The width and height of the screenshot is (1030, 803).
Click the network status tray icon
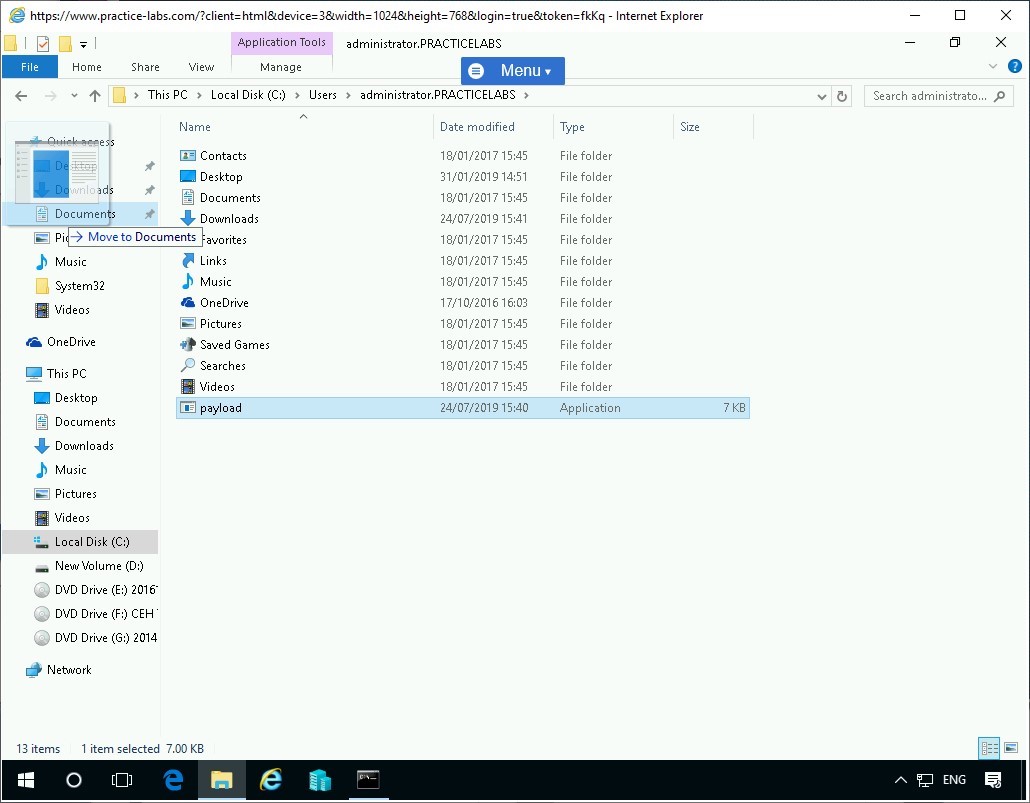[x=925, y=780]
